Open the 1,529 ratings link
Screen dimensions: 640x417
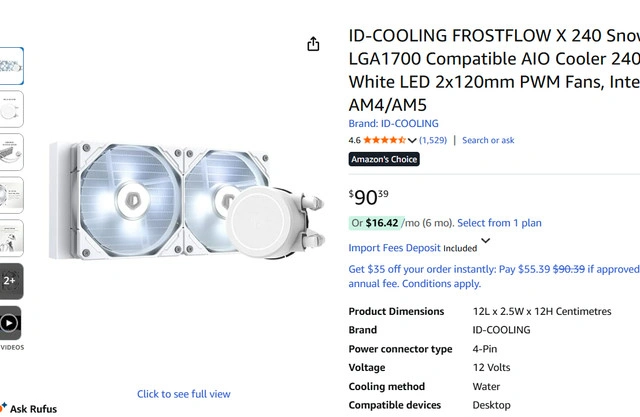[x=433, y=141]
